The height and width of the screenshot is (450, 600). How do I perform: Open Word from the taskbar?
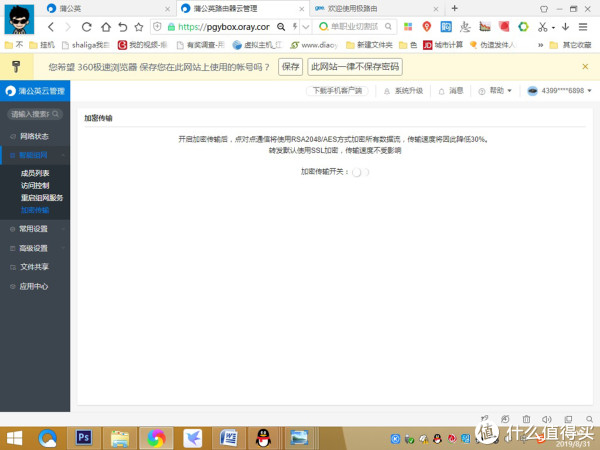[x=228, y=438]
